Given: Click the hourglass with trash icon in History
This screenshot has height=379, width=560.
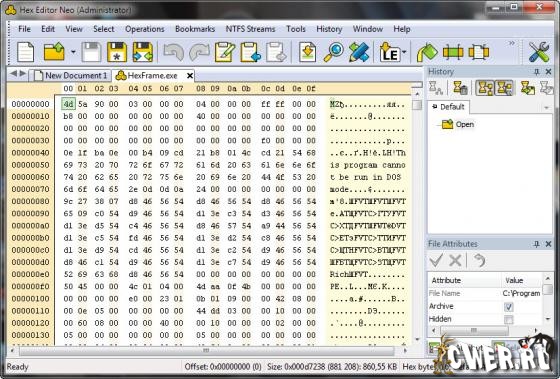Looking at the screenshot, I should point(460,88).
